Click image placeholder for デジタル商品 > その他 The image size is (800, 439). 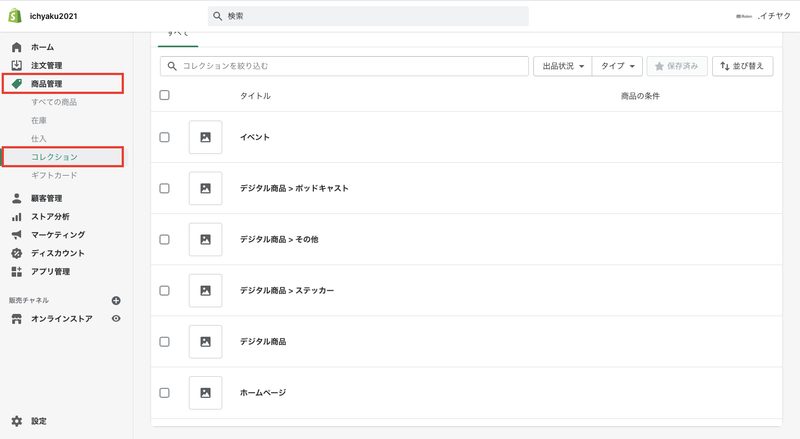tap(206, 239)
